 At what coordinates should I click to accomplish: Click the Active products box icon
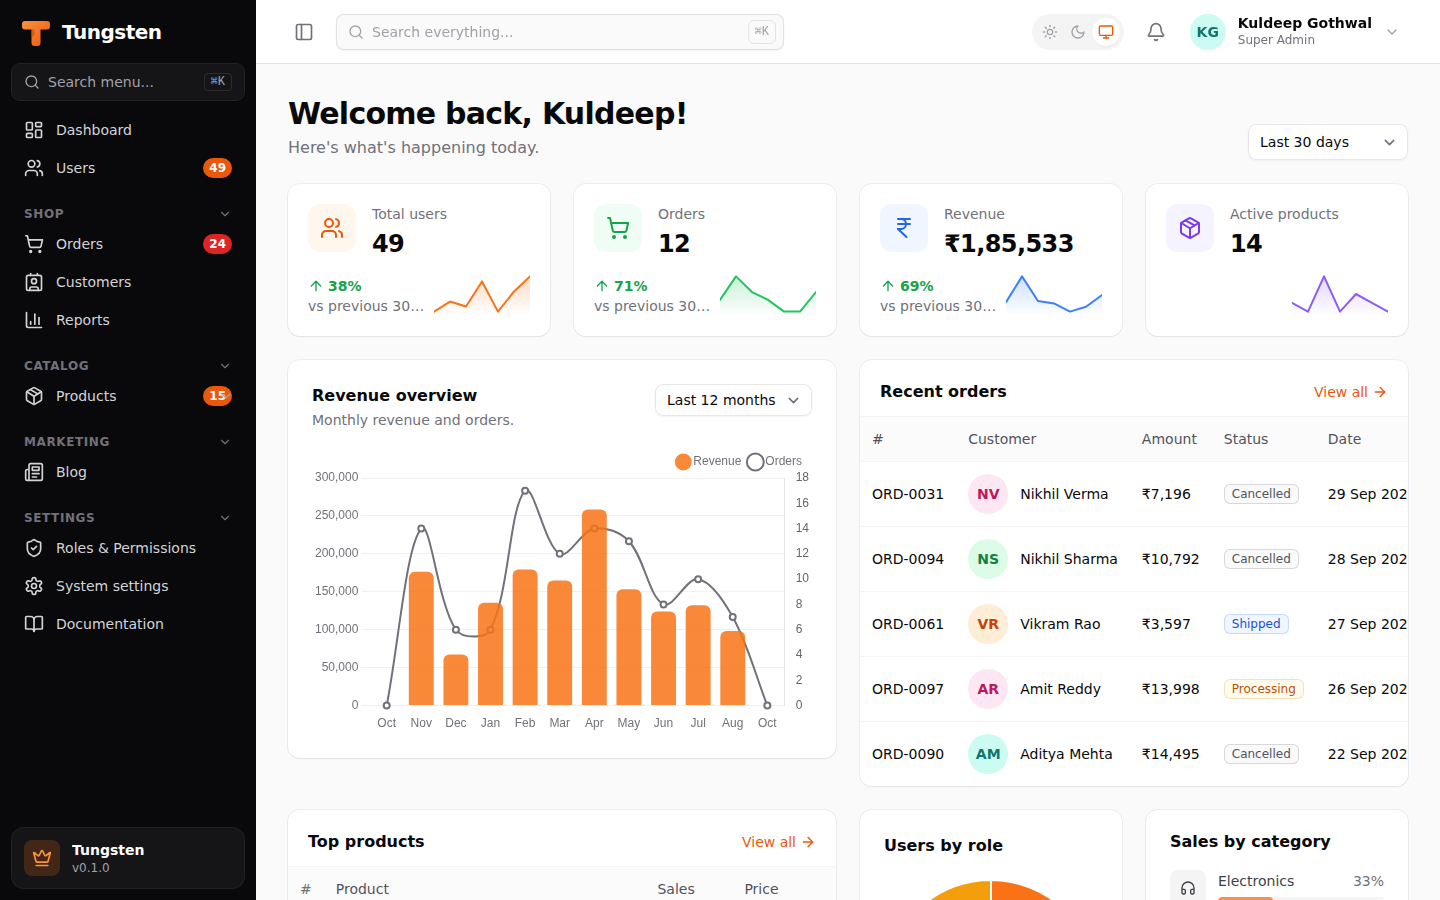coord(1190,228)
